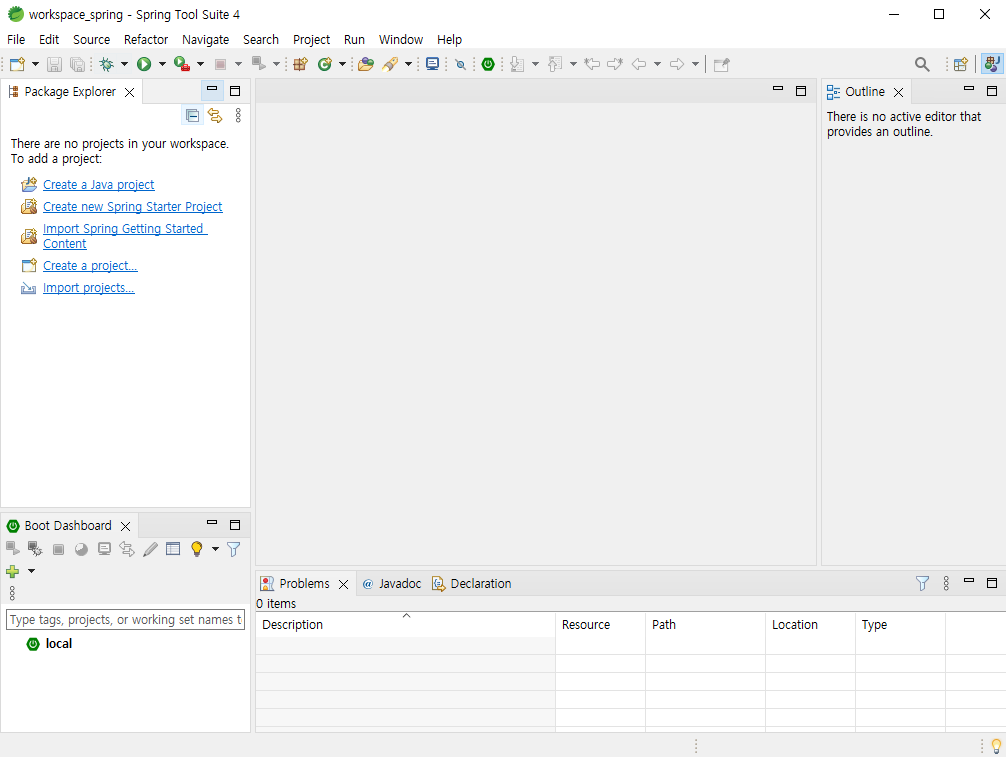1006x757 pixels.
Task: Click Create new Spring Starter Project link
Action: (132, 207)
